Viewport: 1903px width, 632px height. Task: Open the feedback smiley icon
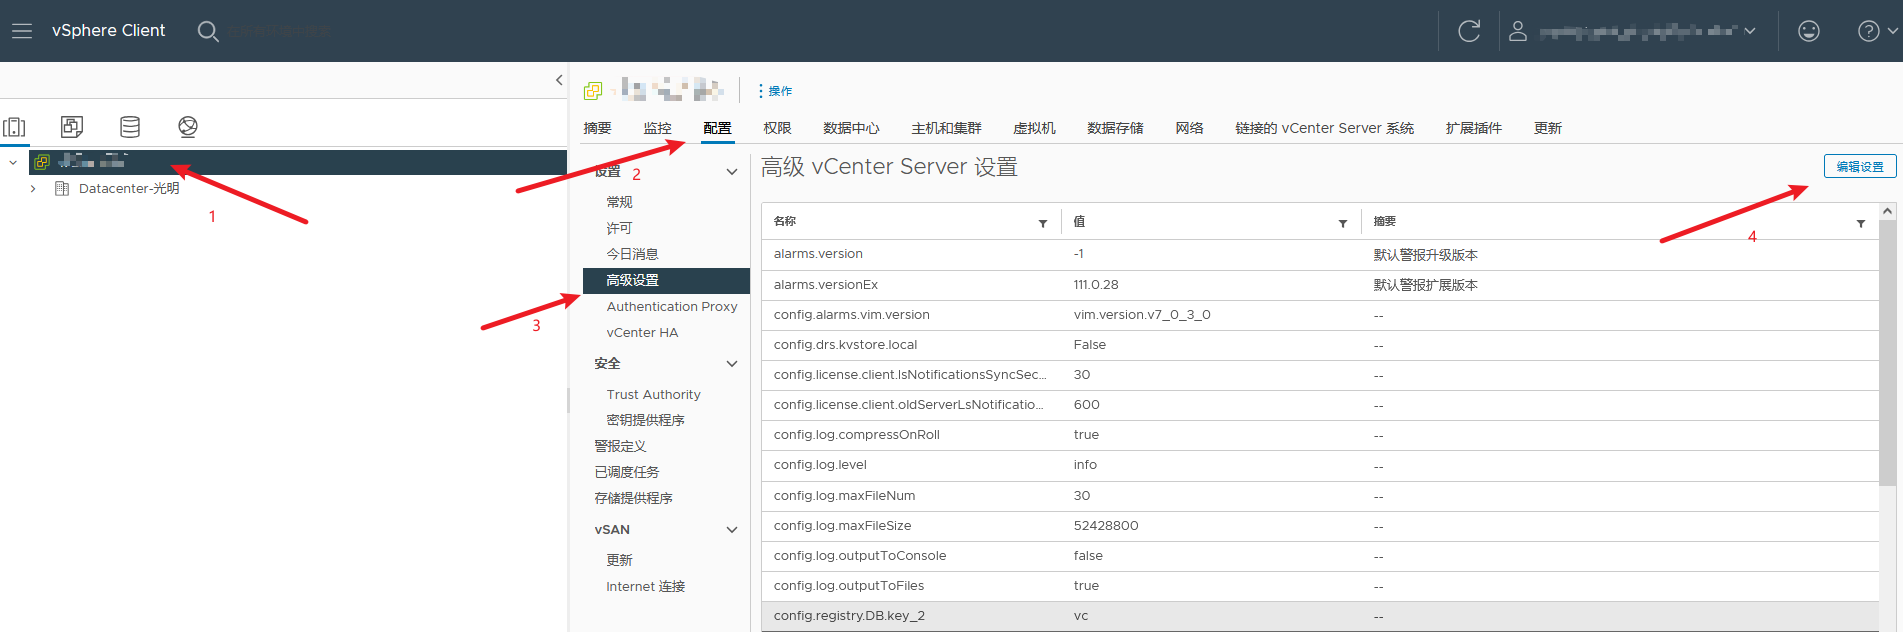click(x=1809, y=31)
